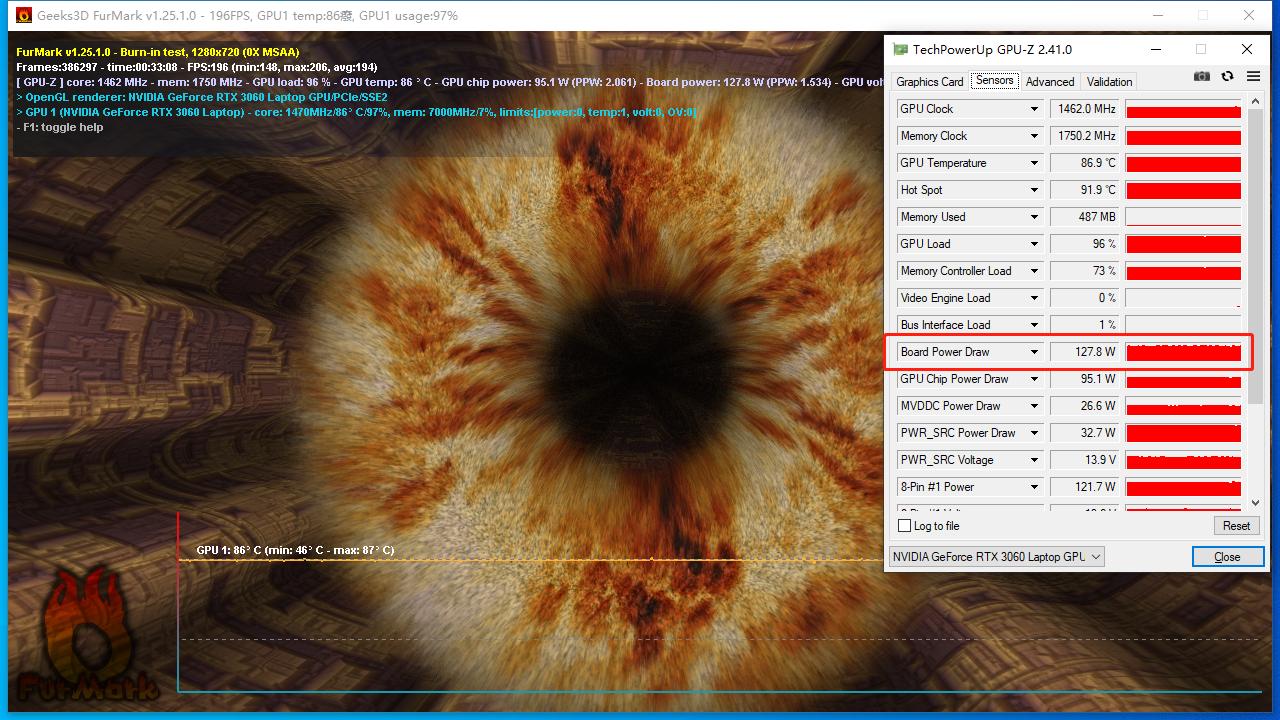Expand the GPU Temperature sensor dropdown
This screenshot has height=720, width=1280.
pyautogui.click(x=1034, y=163)
